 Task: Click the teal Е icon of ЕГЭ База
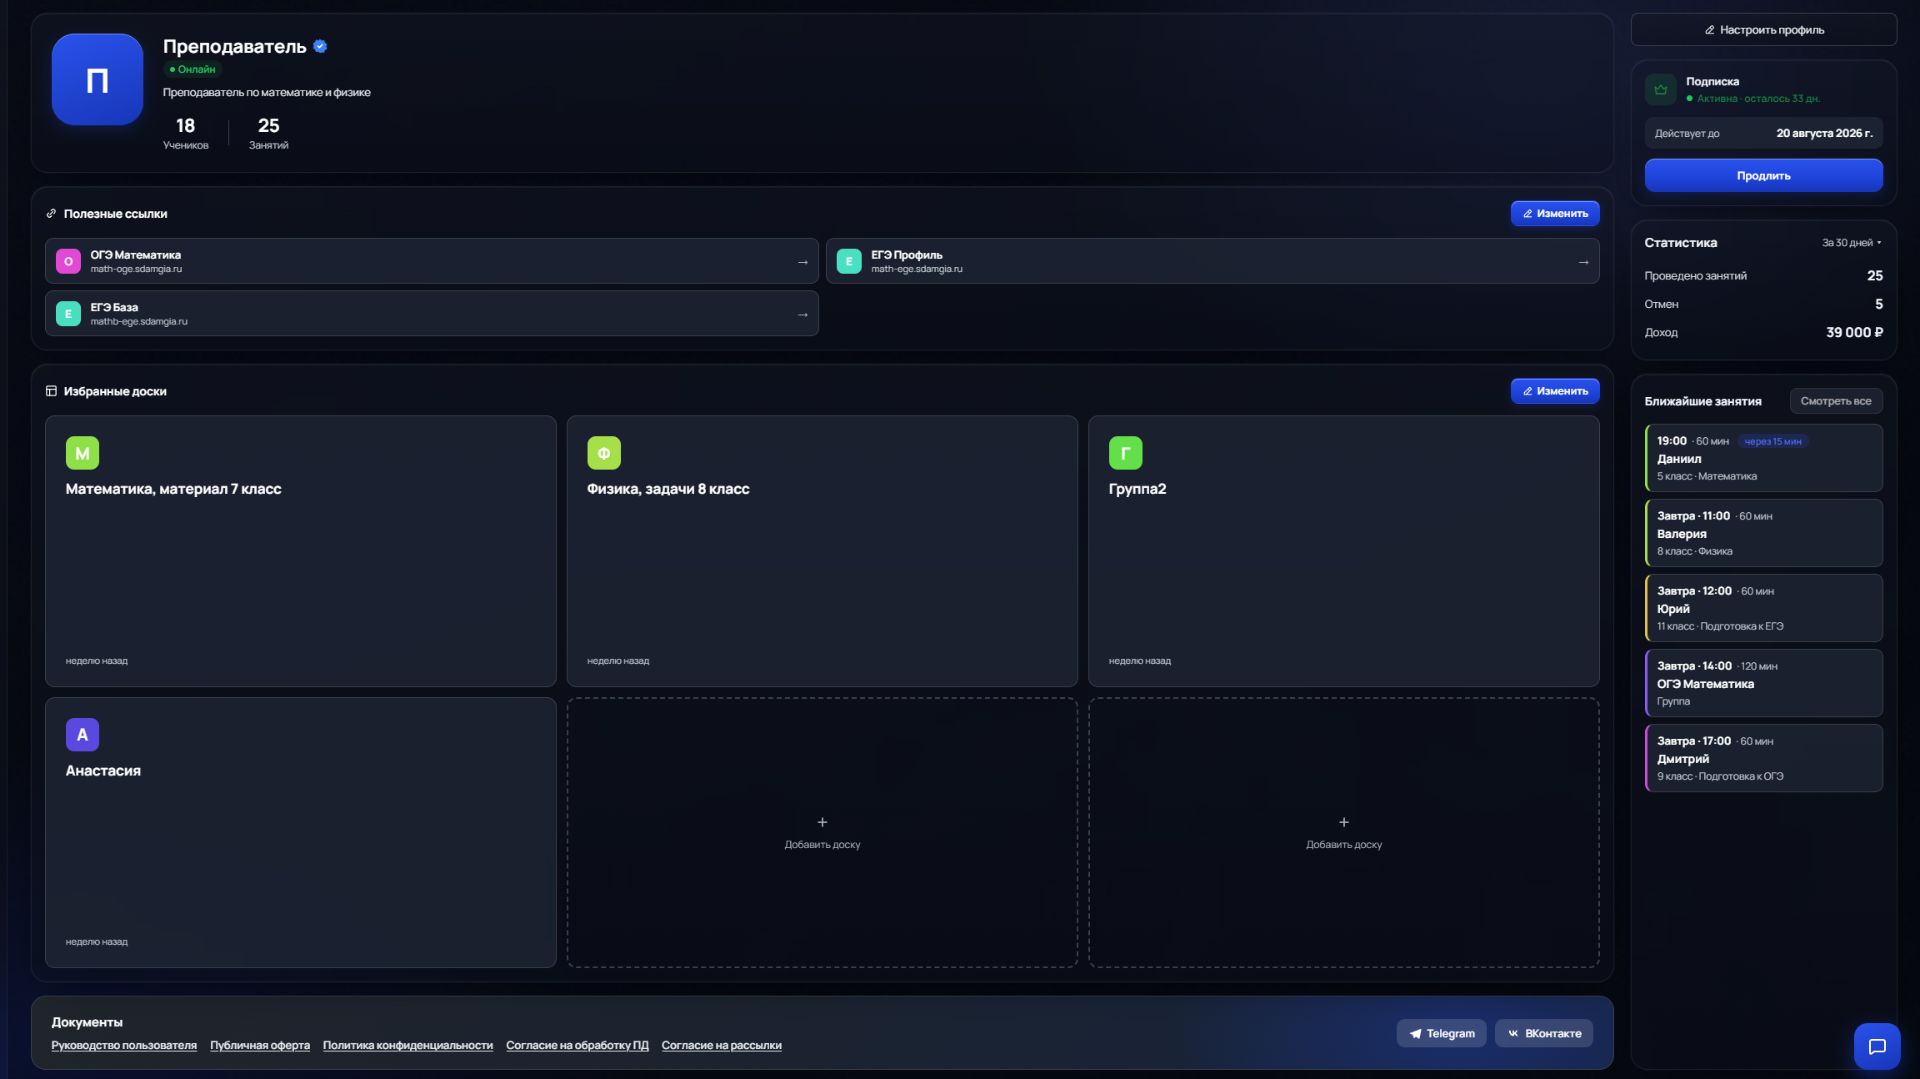[68, 314]
